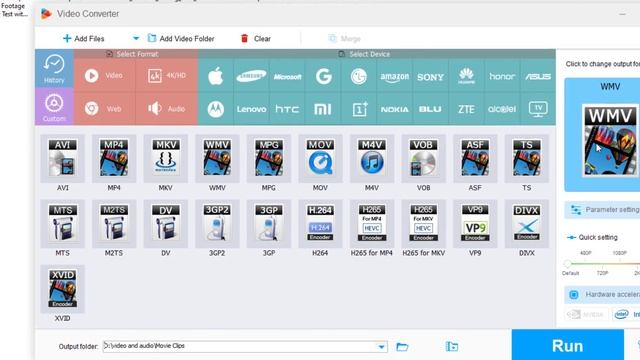Pick the H264 encoder format
Viewport: 640px width, 360px height.
[x=320, y=224]
